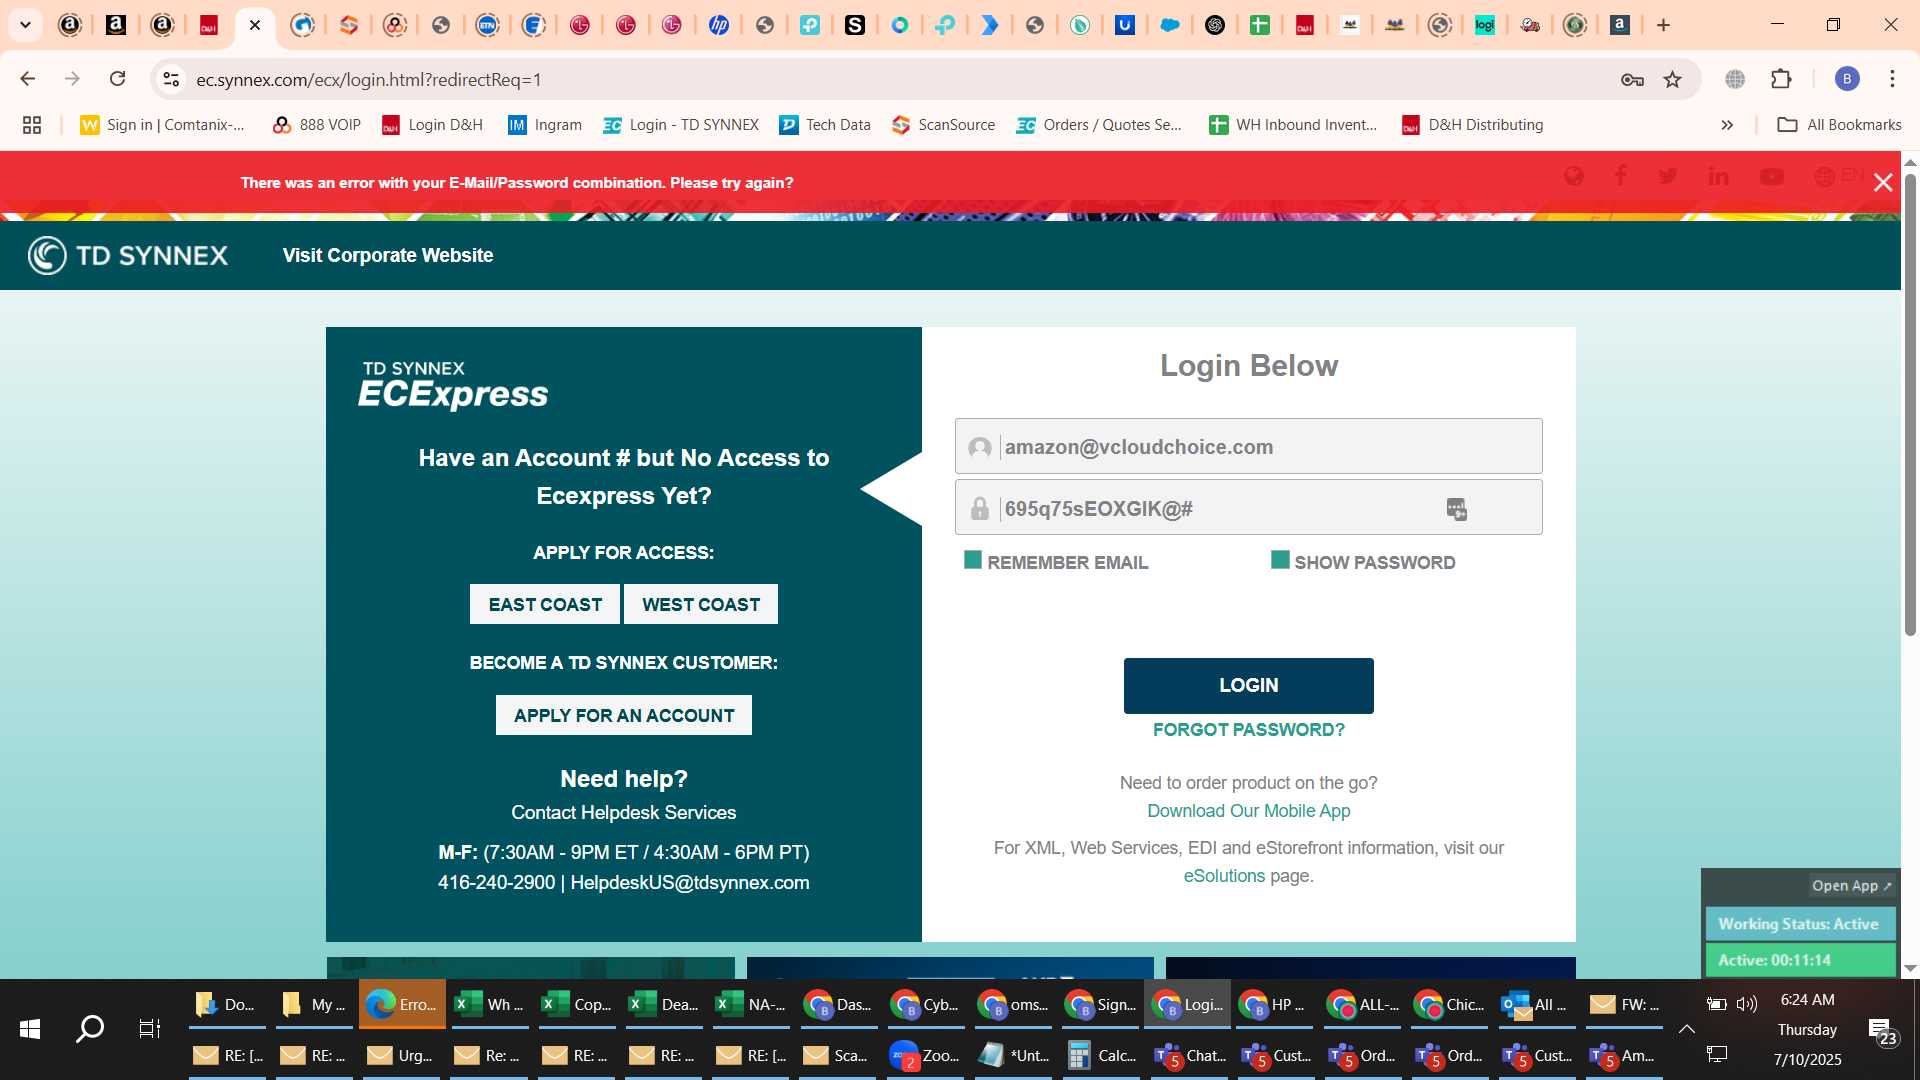
Task: Open the Orders / Quotes bookmark
Action: (1099, 125)
